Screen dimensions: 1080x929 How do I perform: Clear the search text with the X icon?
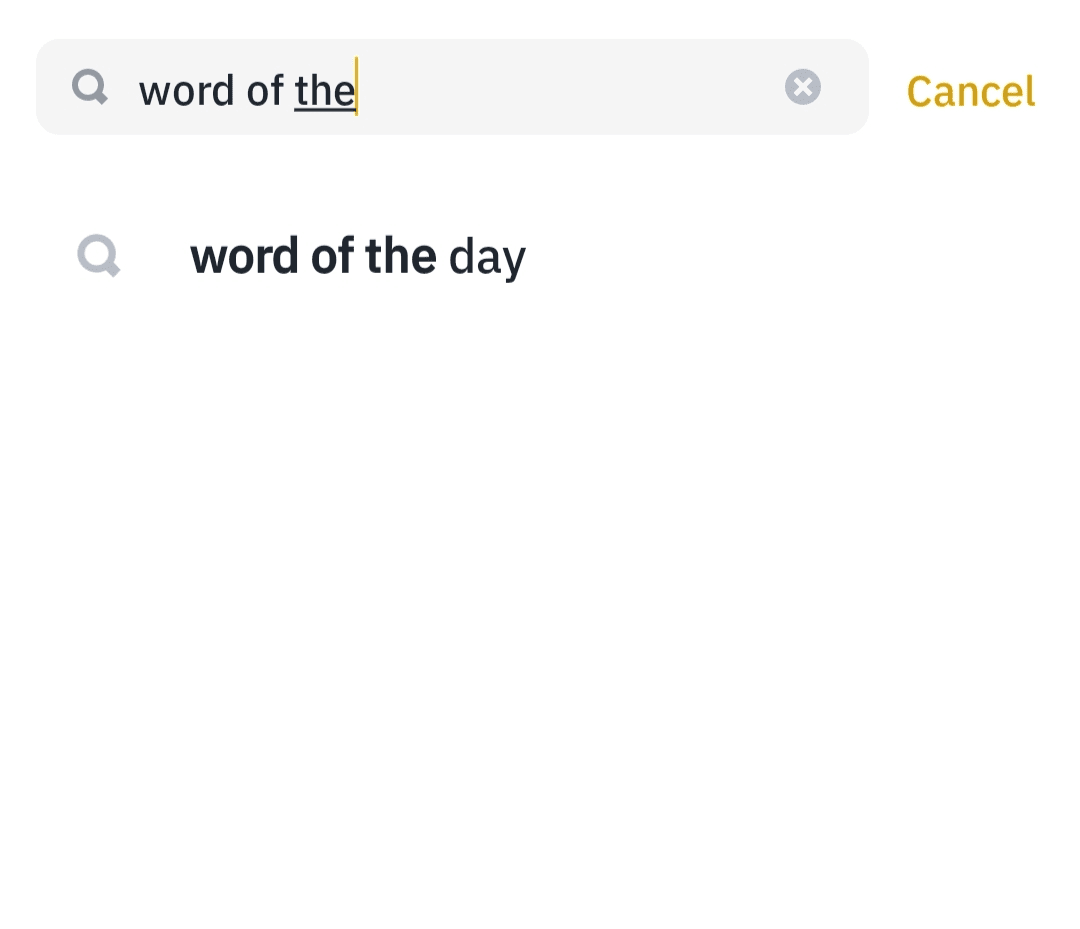pos(802,87)
